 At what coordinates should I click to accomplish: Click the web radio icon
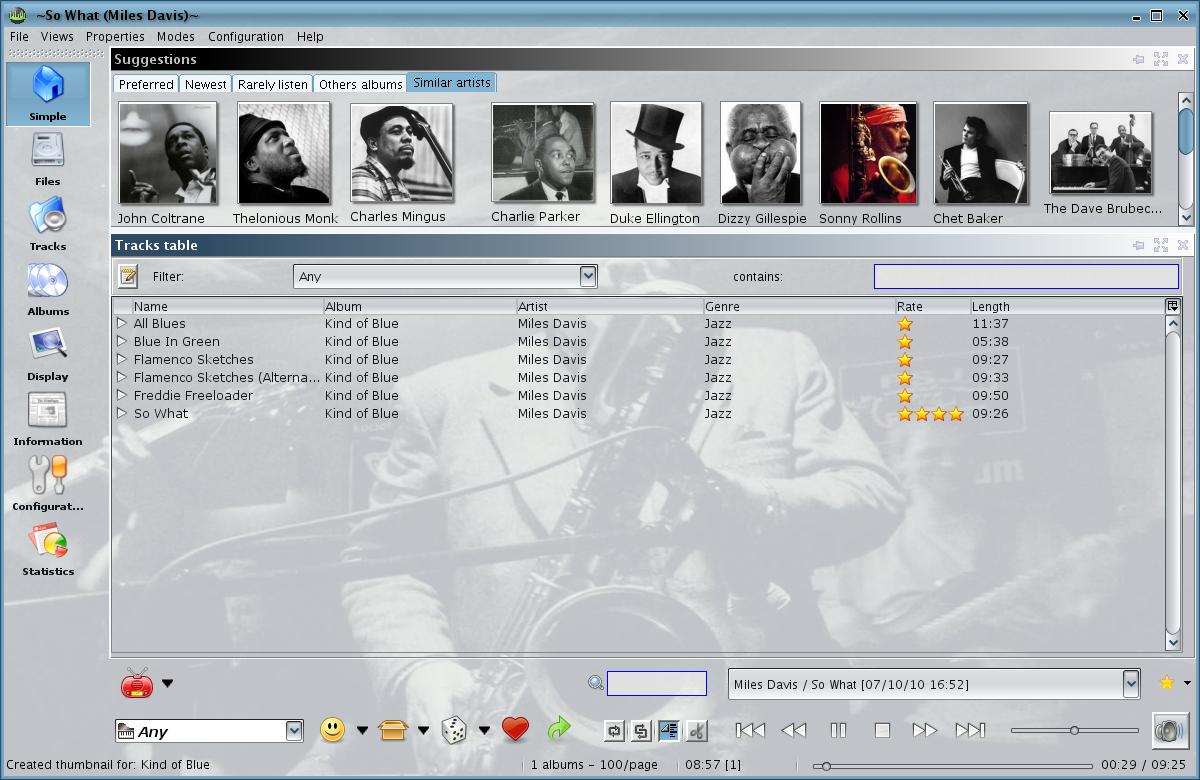[x=137, y=683]
